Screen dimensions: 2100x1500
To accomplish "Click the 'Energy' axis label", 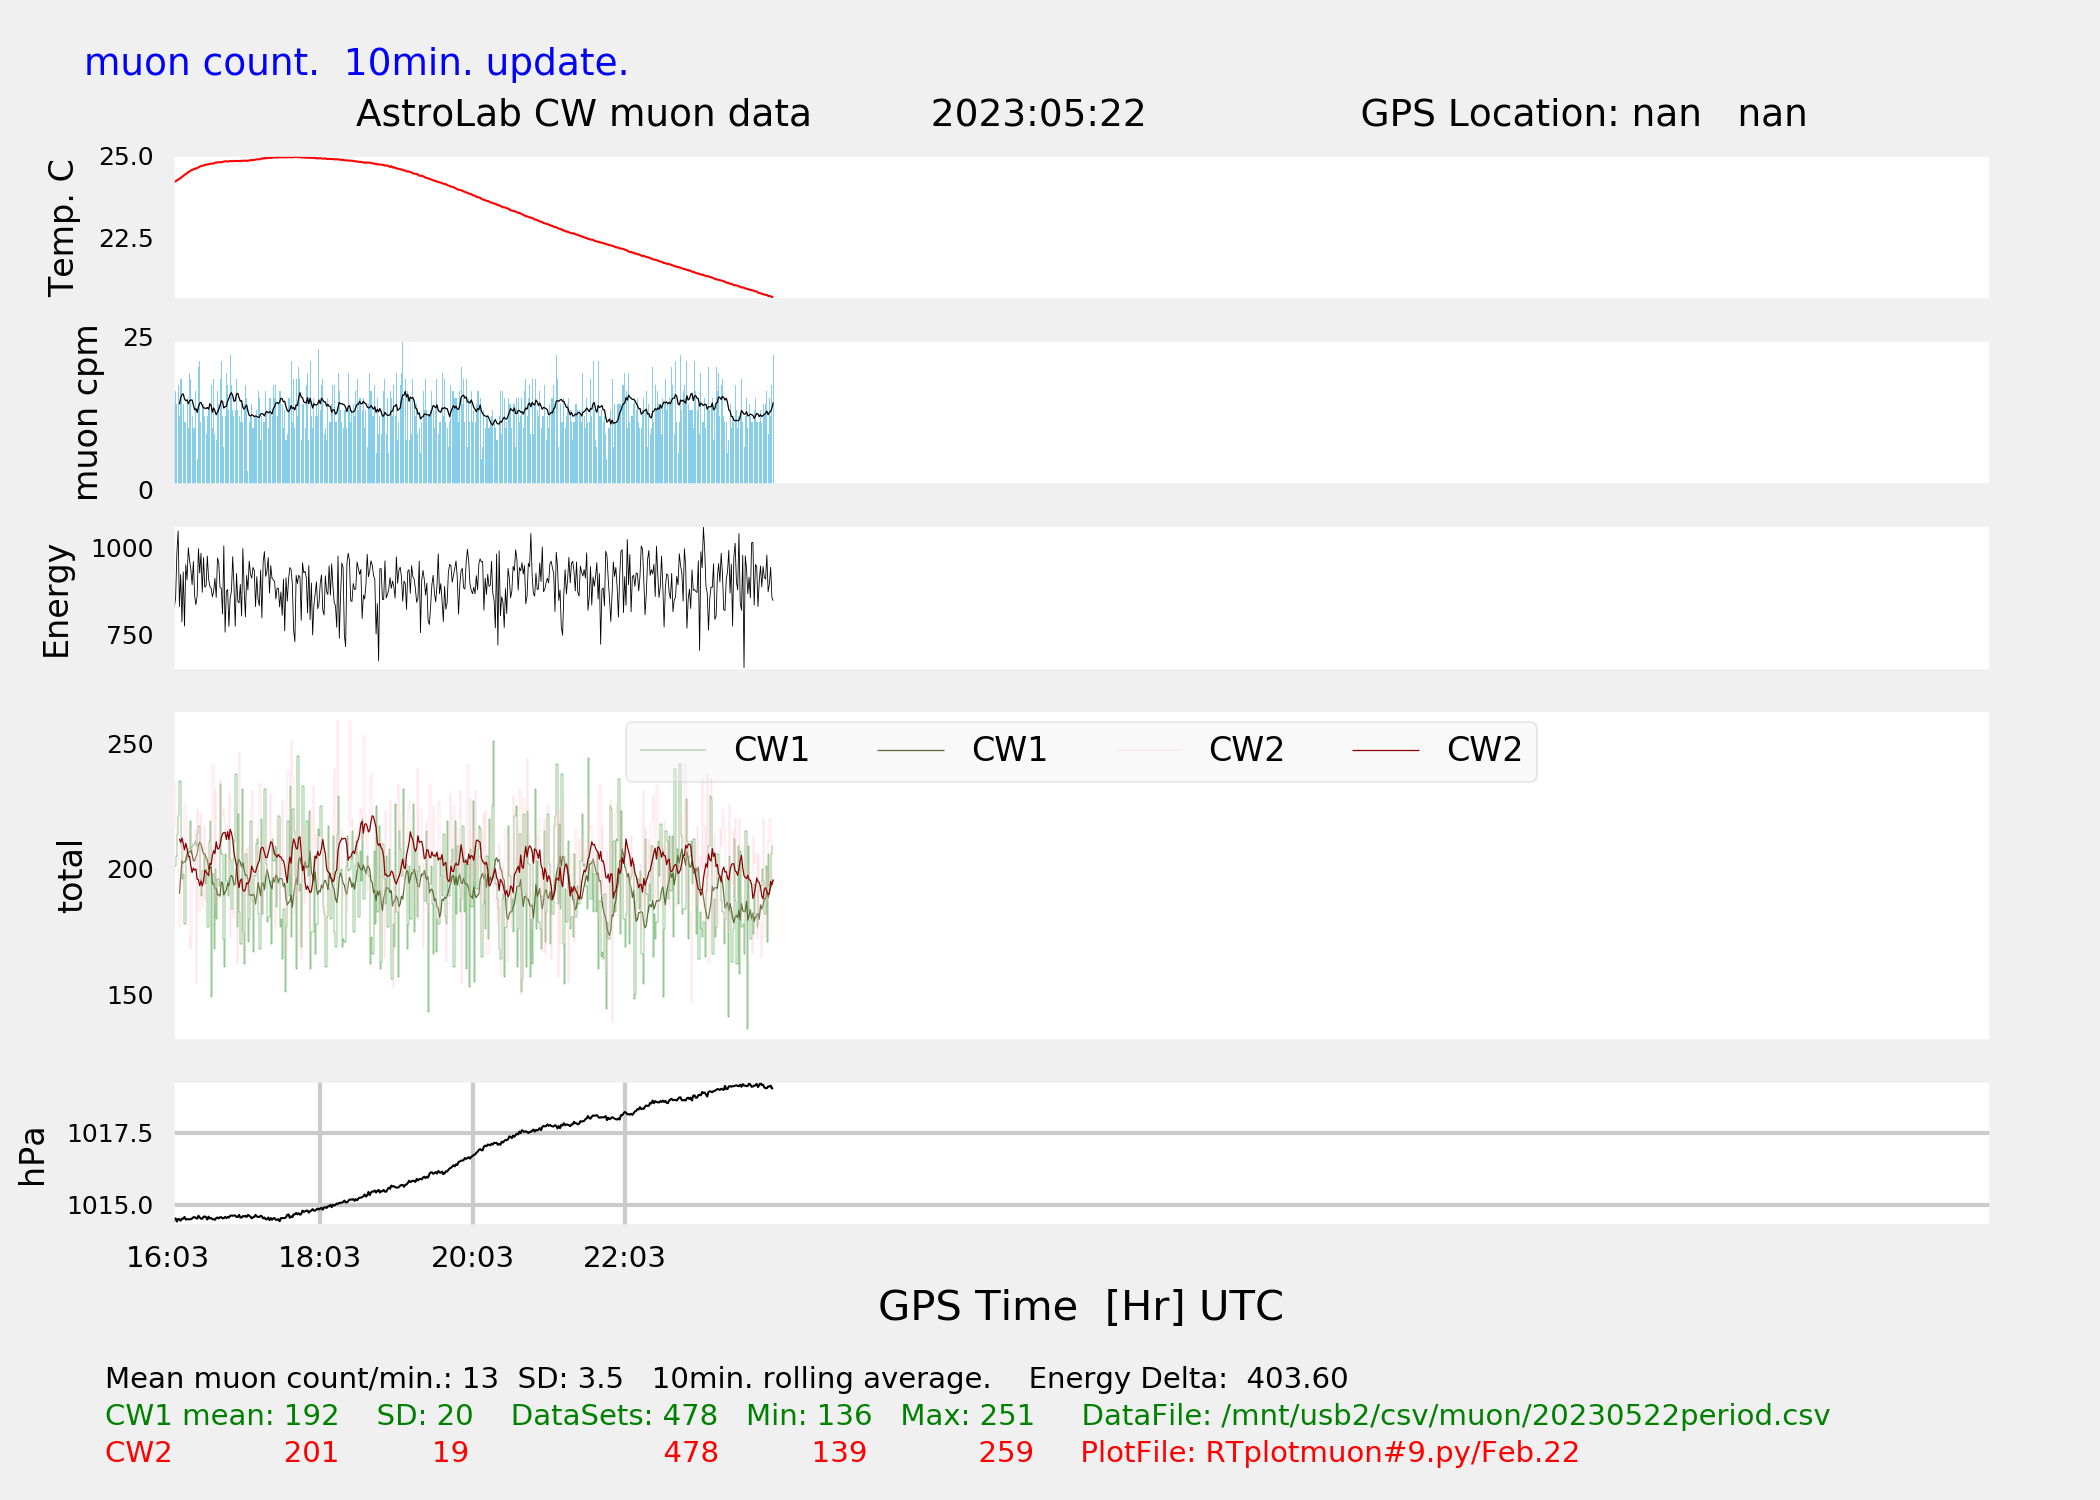I will pyautogui.click(x=57, y=601).
